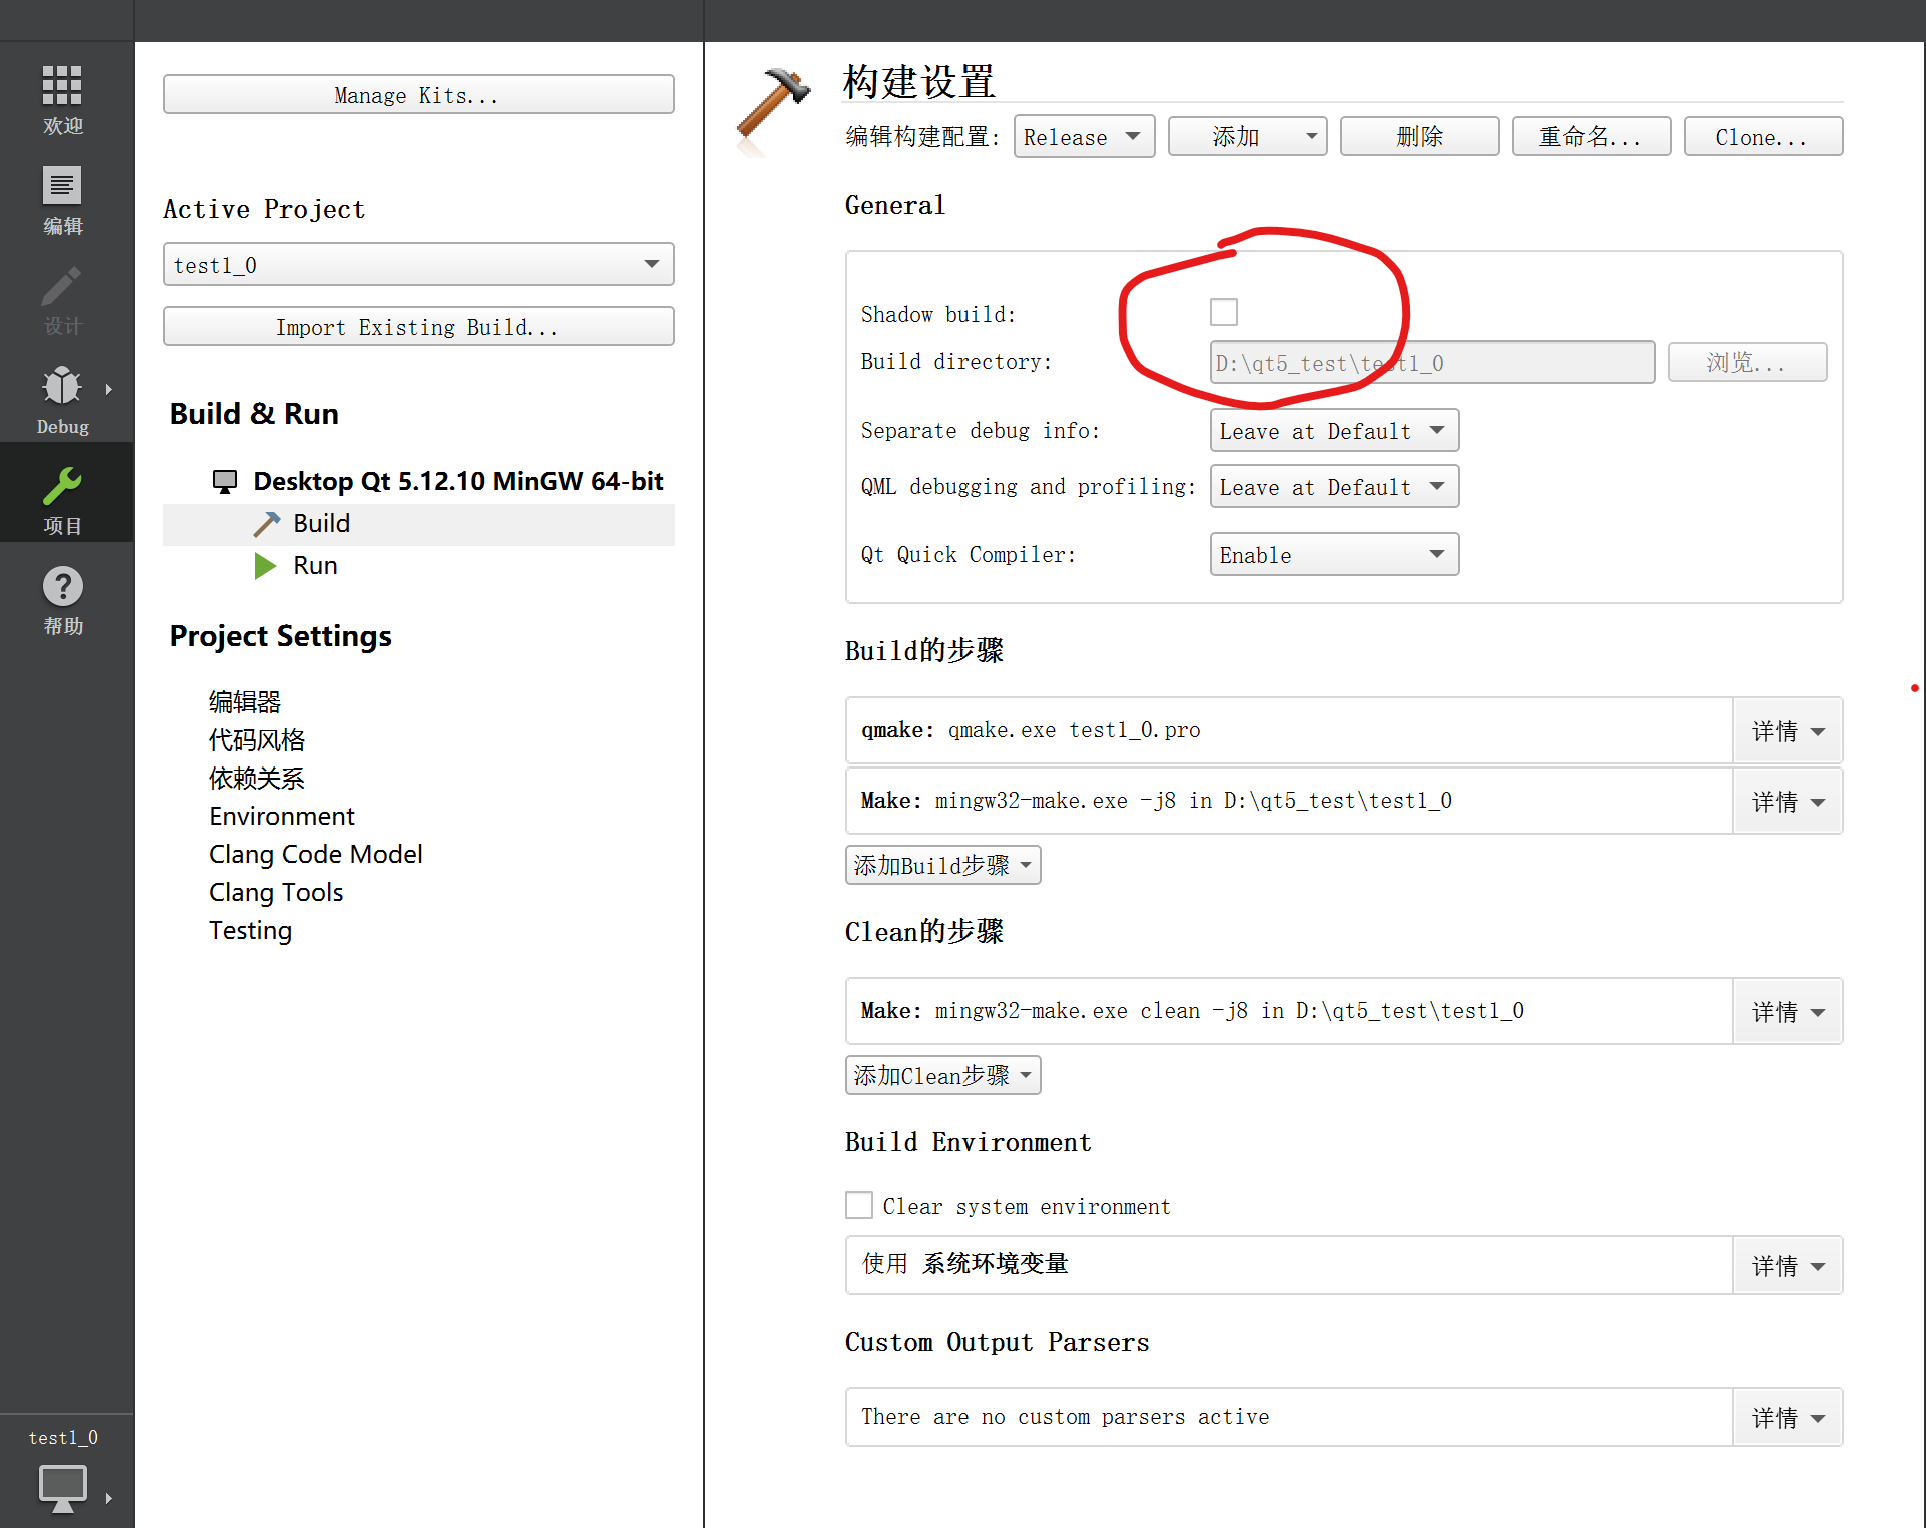Expand 详情 for the Clean Make step
This screenshot has height=1528, width=1926.
point(1787,1012)
